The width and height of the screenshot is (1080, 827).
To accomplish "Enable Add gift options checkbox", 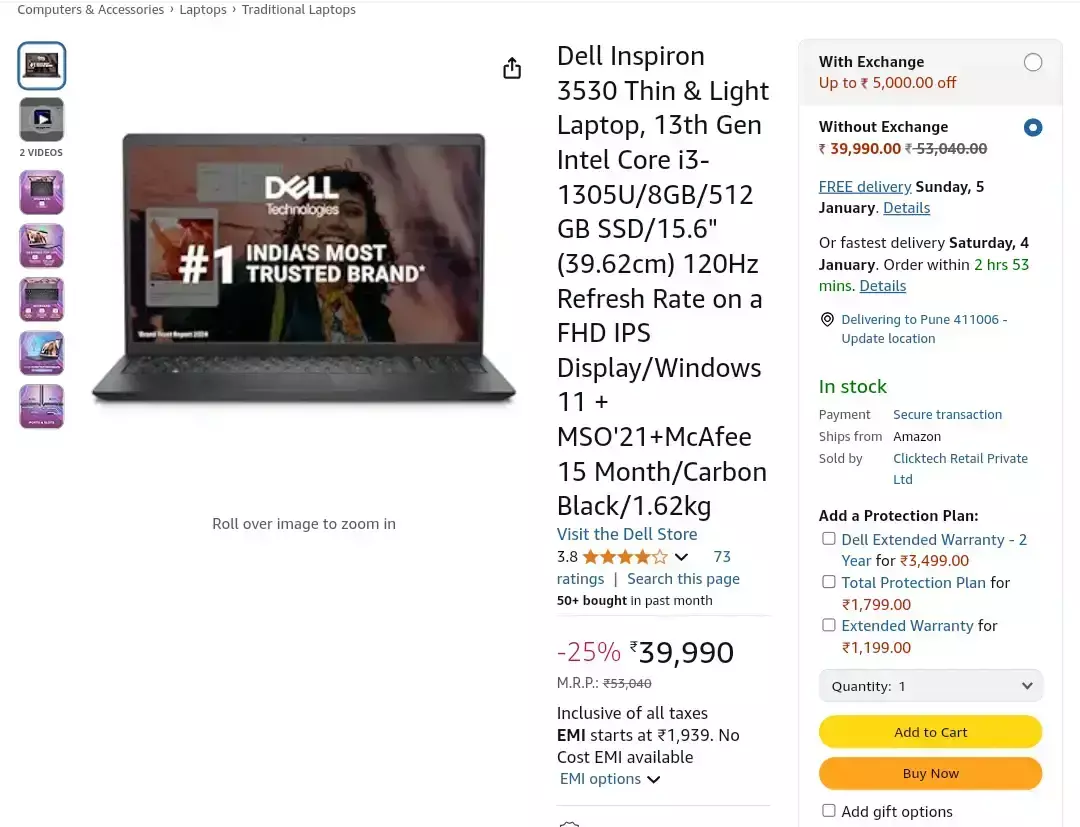I will 829,810.
